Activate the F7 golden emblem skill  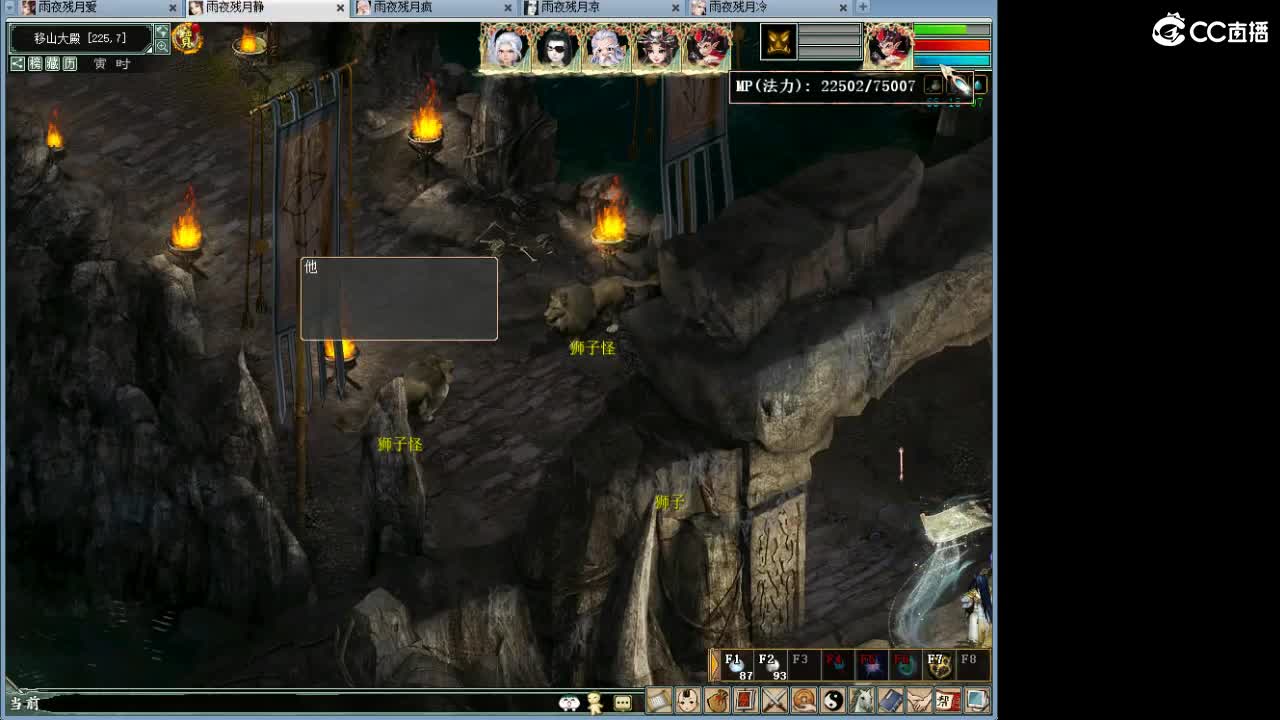pos(938,666)
